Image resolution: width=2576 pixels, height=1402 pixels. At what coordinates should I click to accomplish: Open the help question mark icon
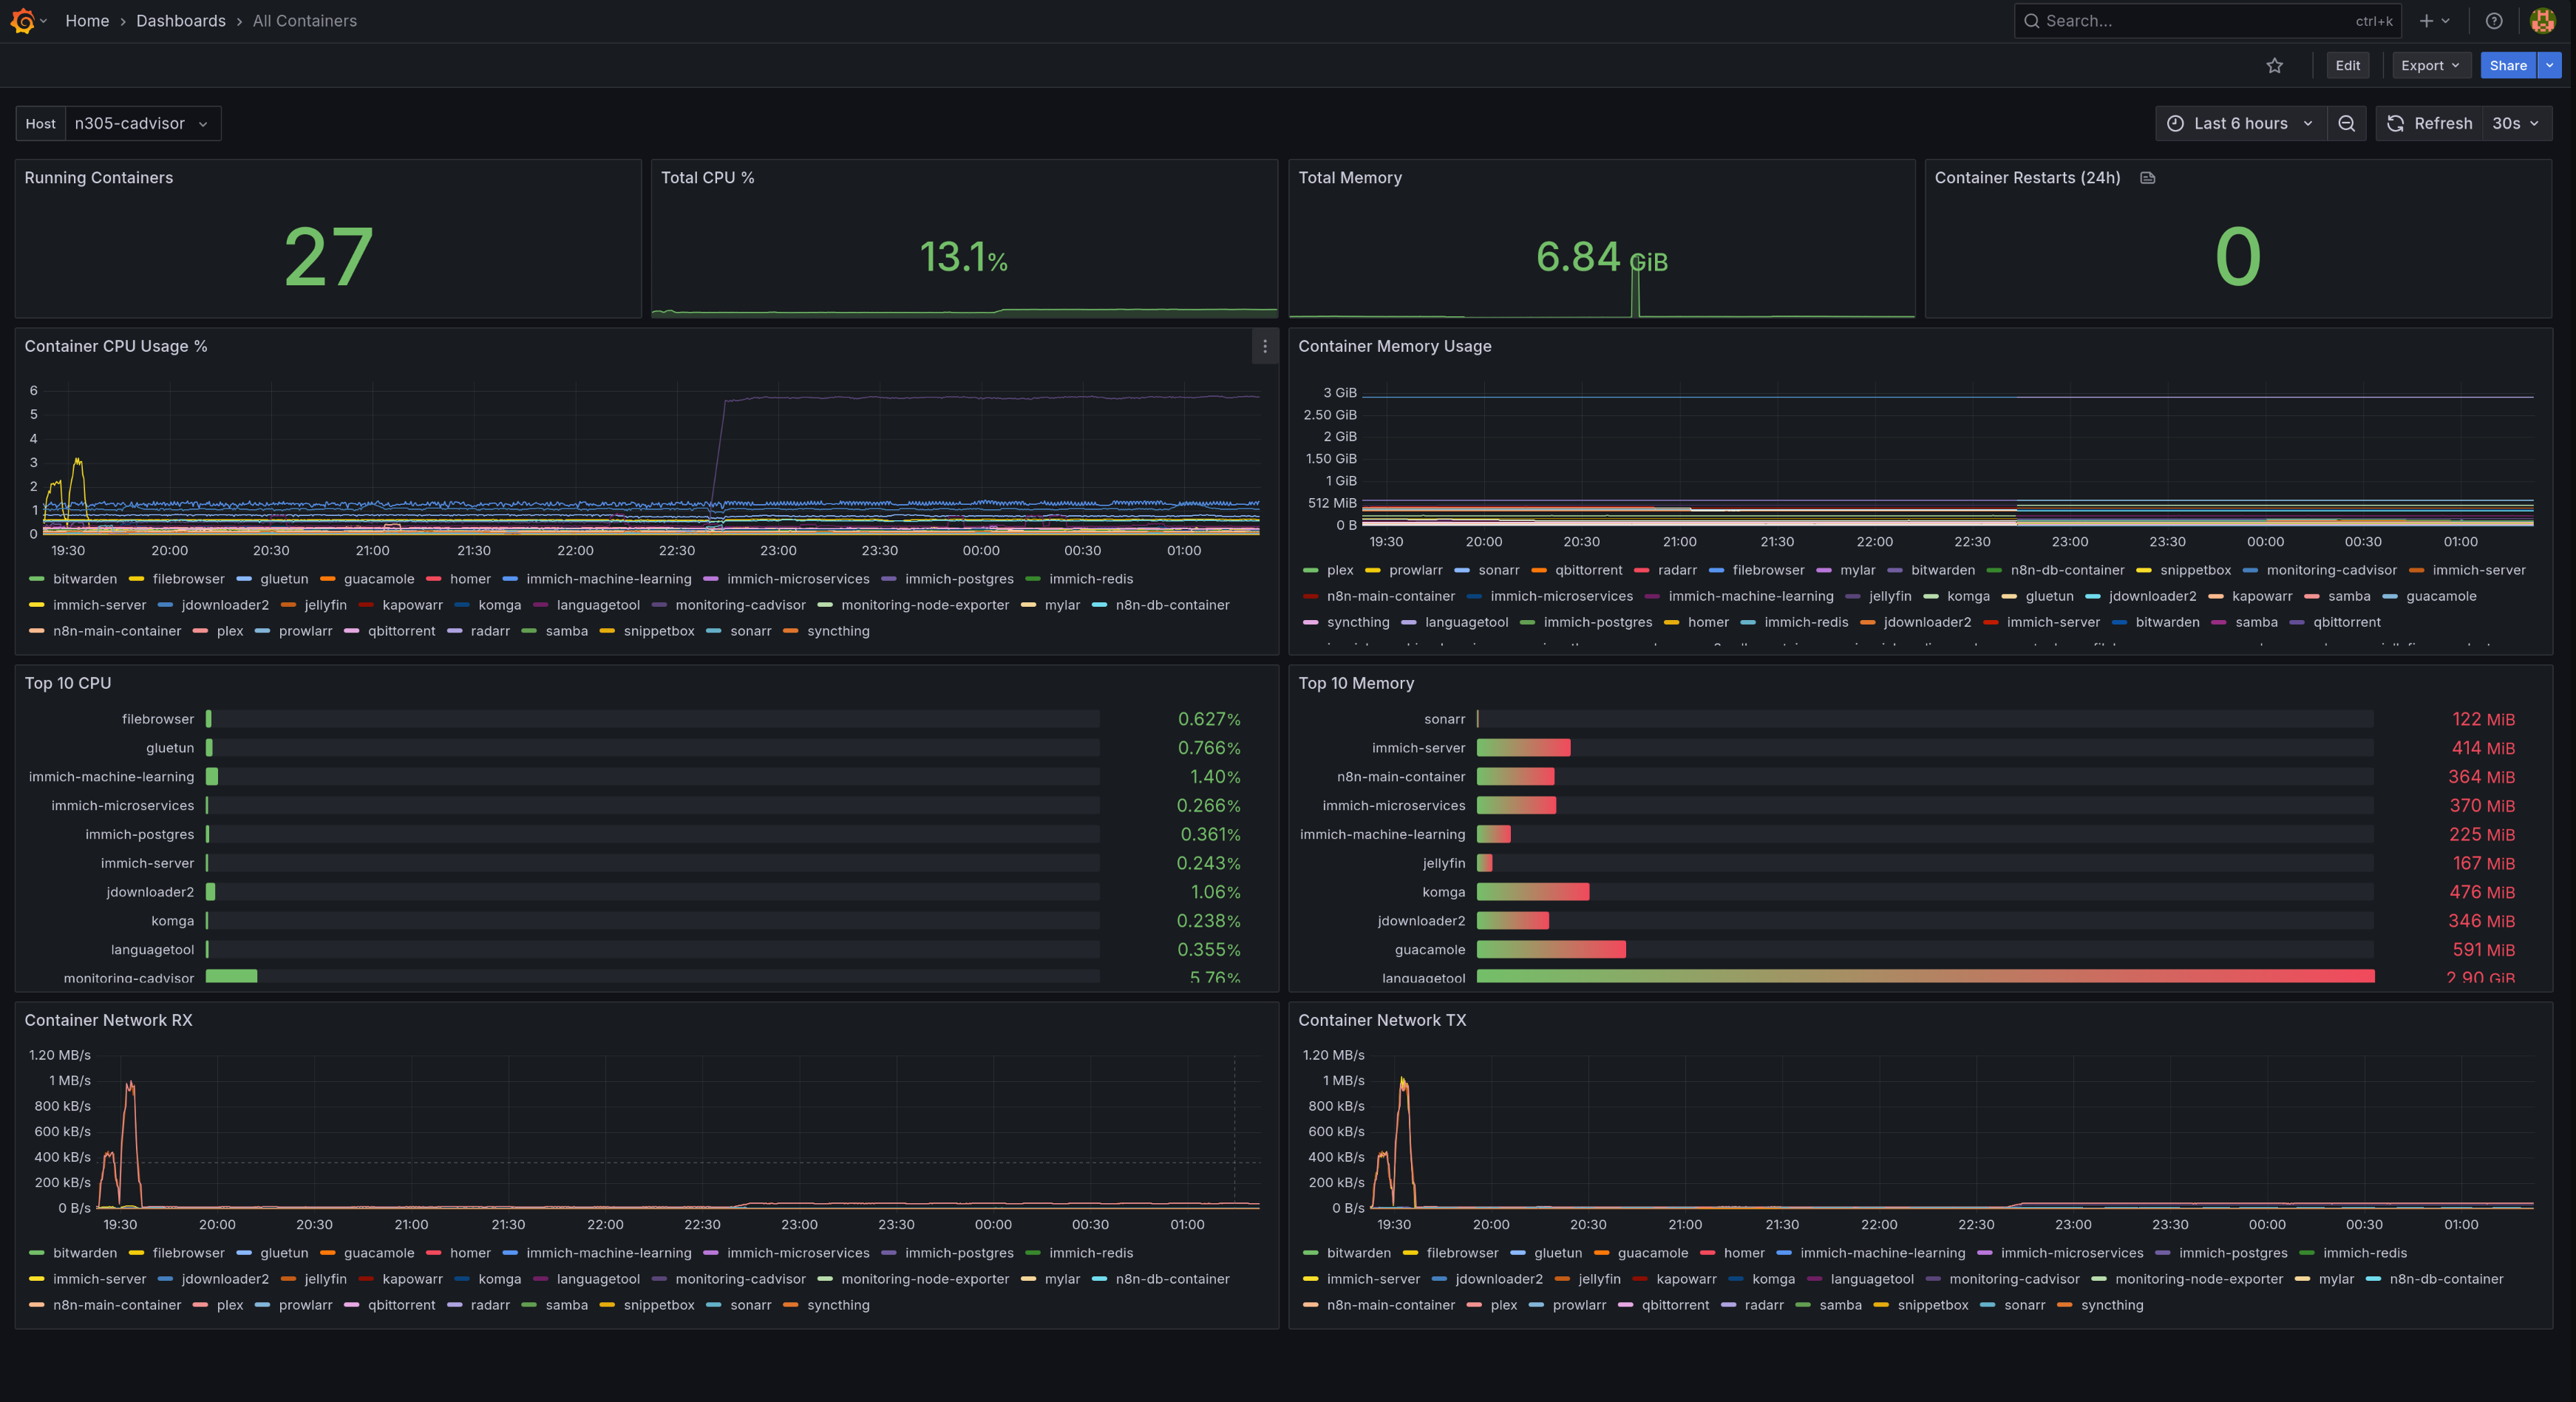click(x=2493, y=20)
